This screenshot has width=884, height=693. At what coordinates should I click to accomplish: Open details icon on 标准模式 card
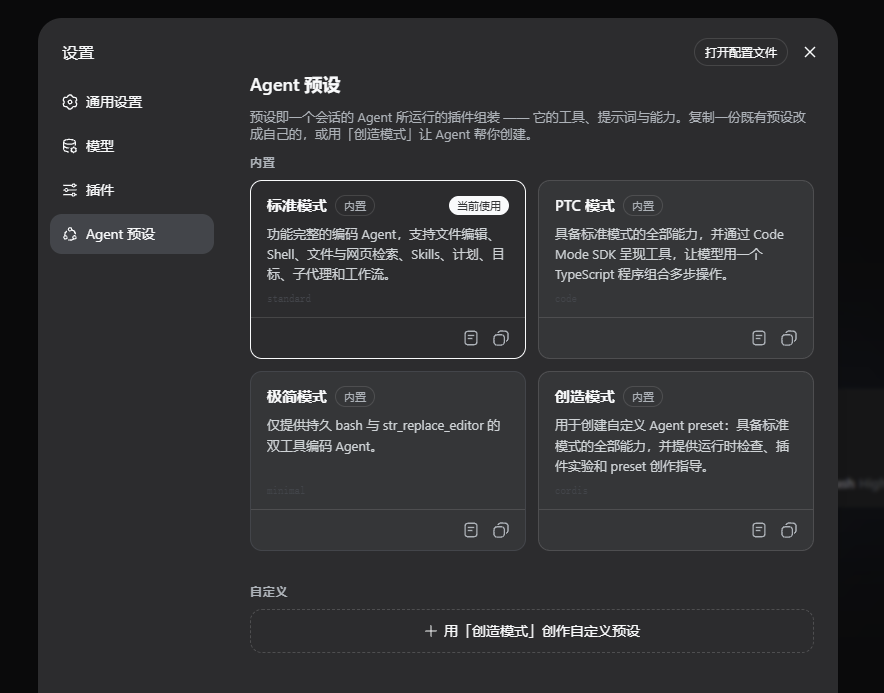point(471,338)
